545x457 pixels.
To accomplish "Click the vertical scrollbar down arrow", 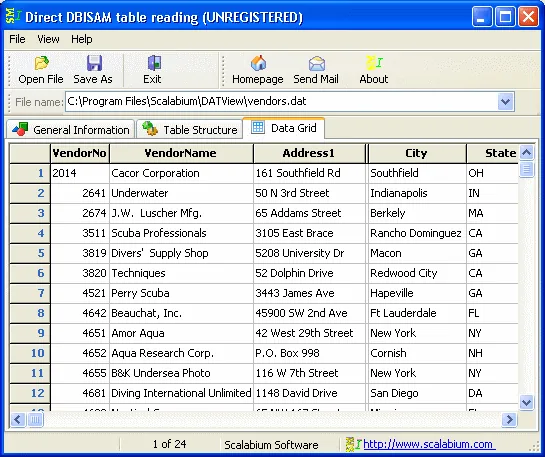I will [x=526, y=402].
